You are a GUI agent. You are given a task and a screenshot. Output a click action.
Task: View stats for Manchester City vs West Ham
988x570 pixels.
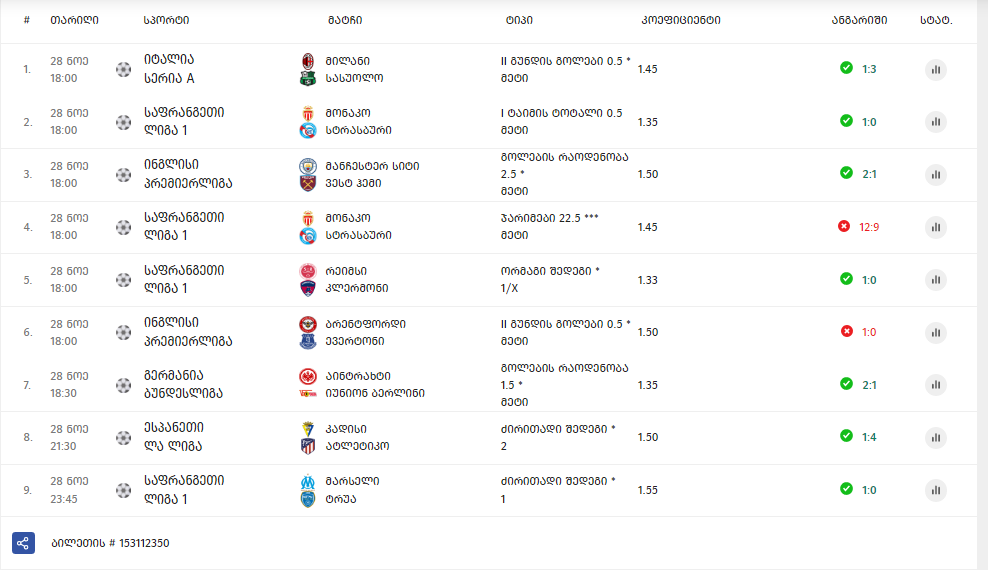936,174
